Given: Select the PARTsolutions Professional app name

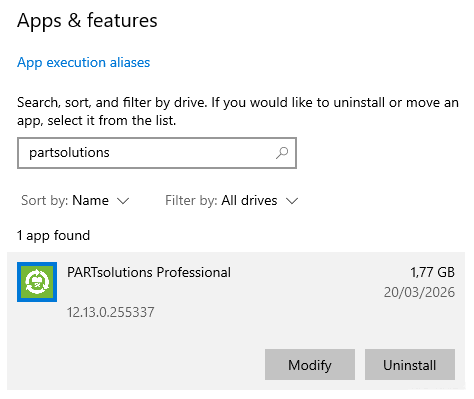Looking at the screenshot, I should [x=149, y=272].
